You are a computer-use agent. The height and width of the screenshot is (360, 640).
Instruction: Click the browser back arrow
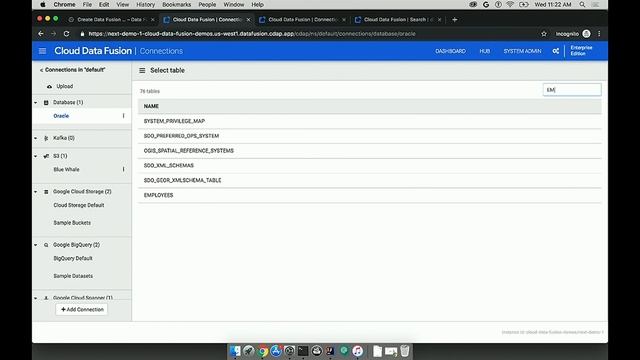tap(40, 34)
